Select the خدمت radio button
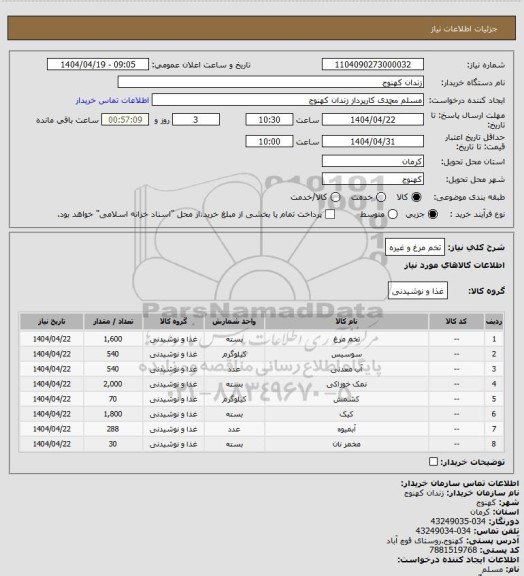 click(x=381, y=197)
